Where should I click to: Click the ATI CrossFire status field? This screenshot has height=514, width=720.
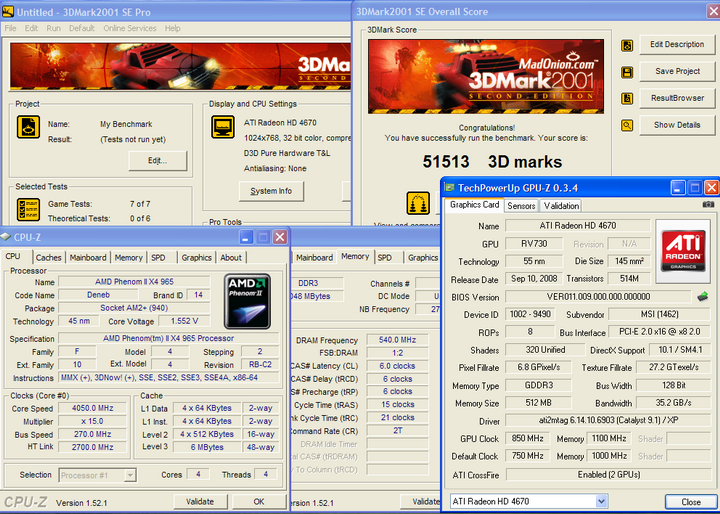pyautogui.click(x=608, y=474)
